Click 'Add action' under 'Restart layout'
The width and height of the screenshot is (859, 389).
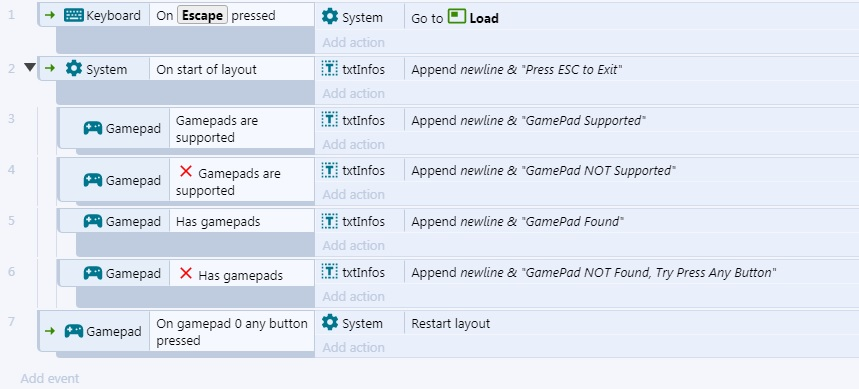[x=353, y=347]
